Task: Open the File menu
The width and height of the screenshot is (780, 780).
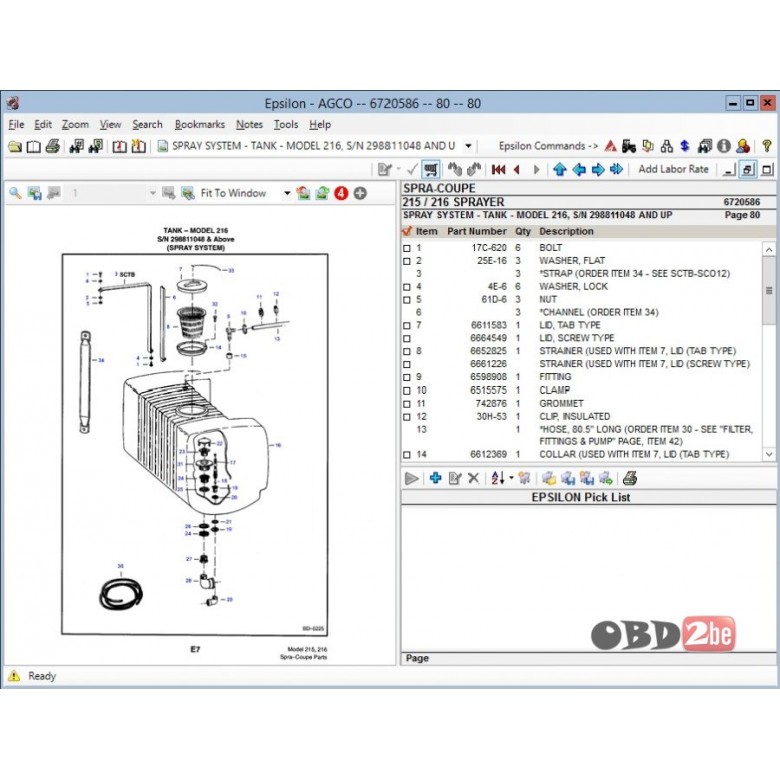Action: [16, 124]
